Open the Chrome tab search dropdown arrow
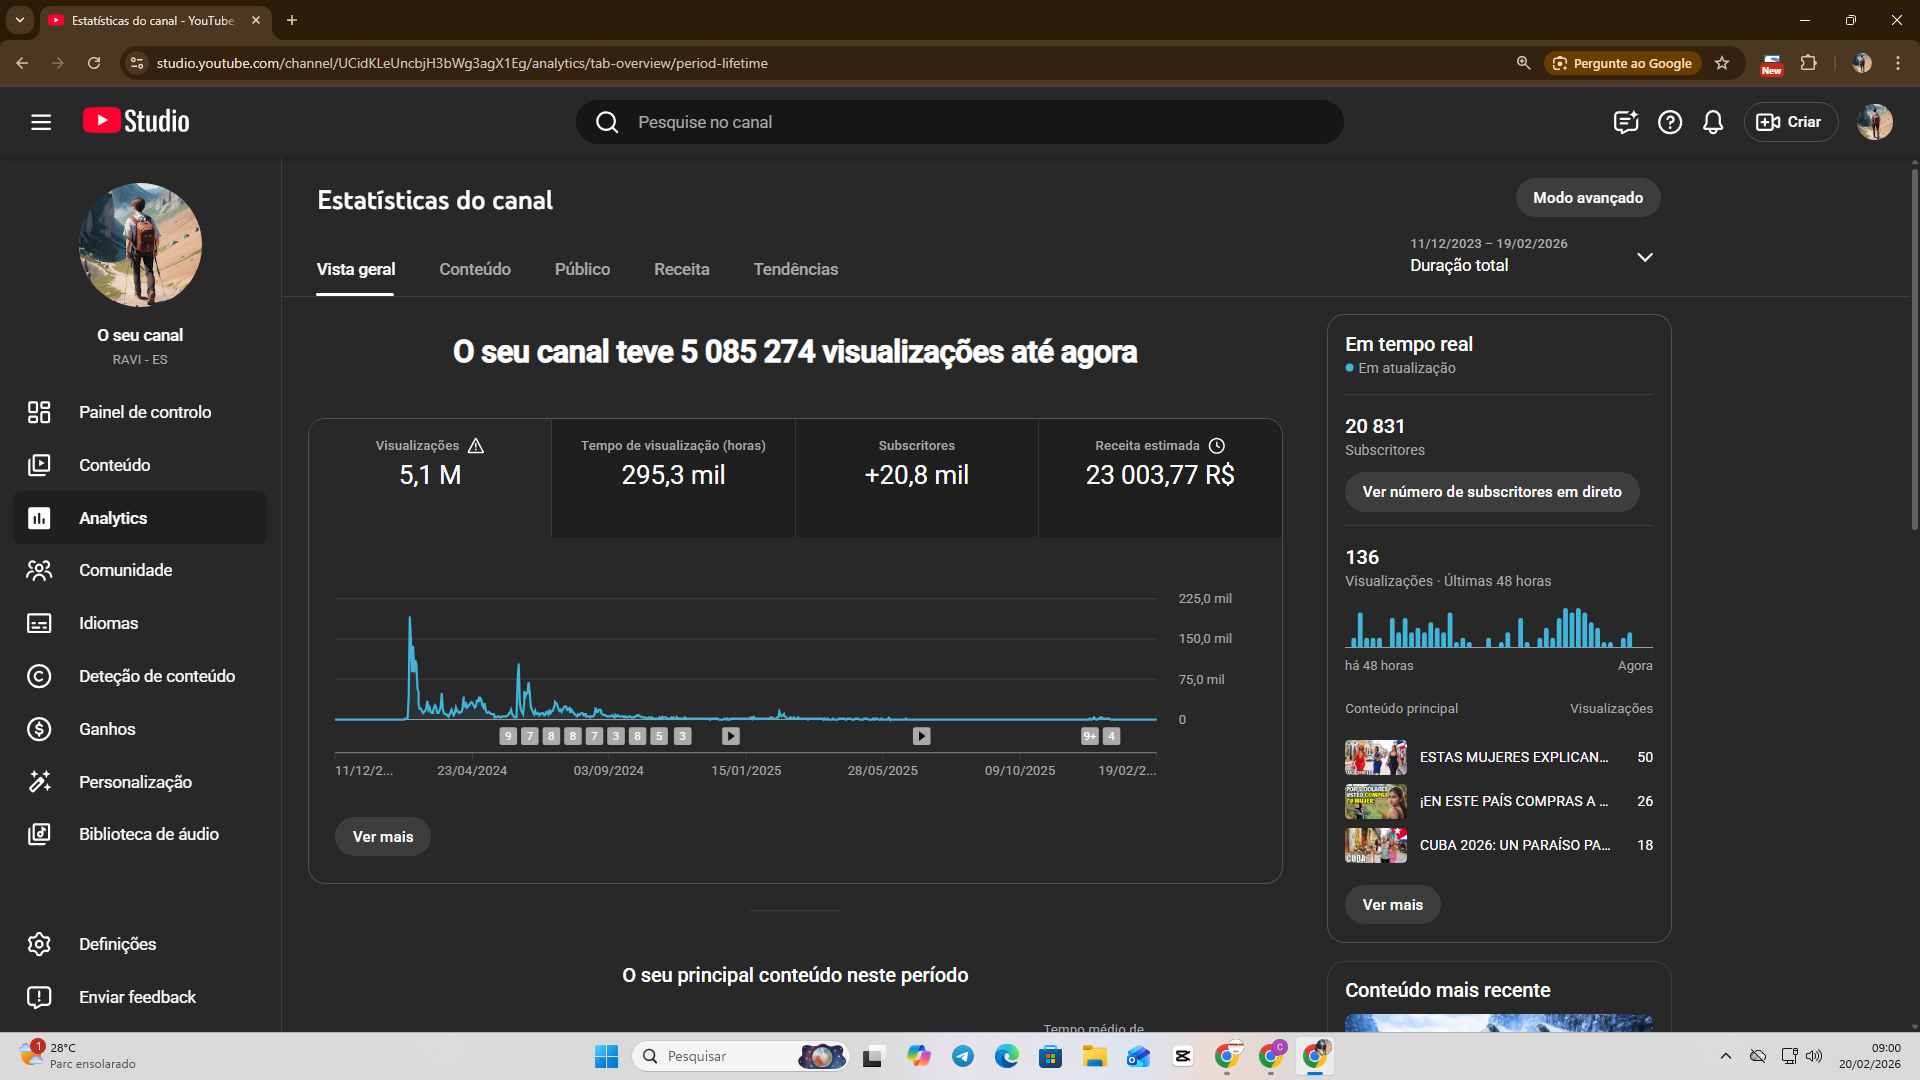Viewport: 1920px width, 1080px height. pos(20,20)
